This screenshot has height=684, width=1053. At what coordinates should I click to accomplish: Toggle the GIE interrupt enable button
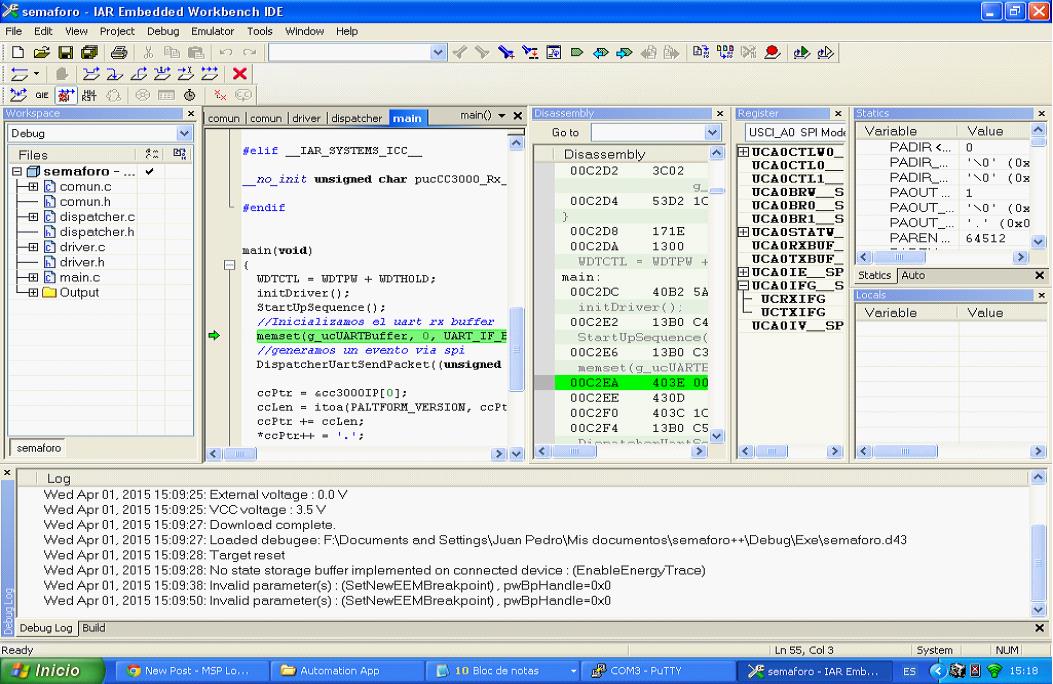42,95
